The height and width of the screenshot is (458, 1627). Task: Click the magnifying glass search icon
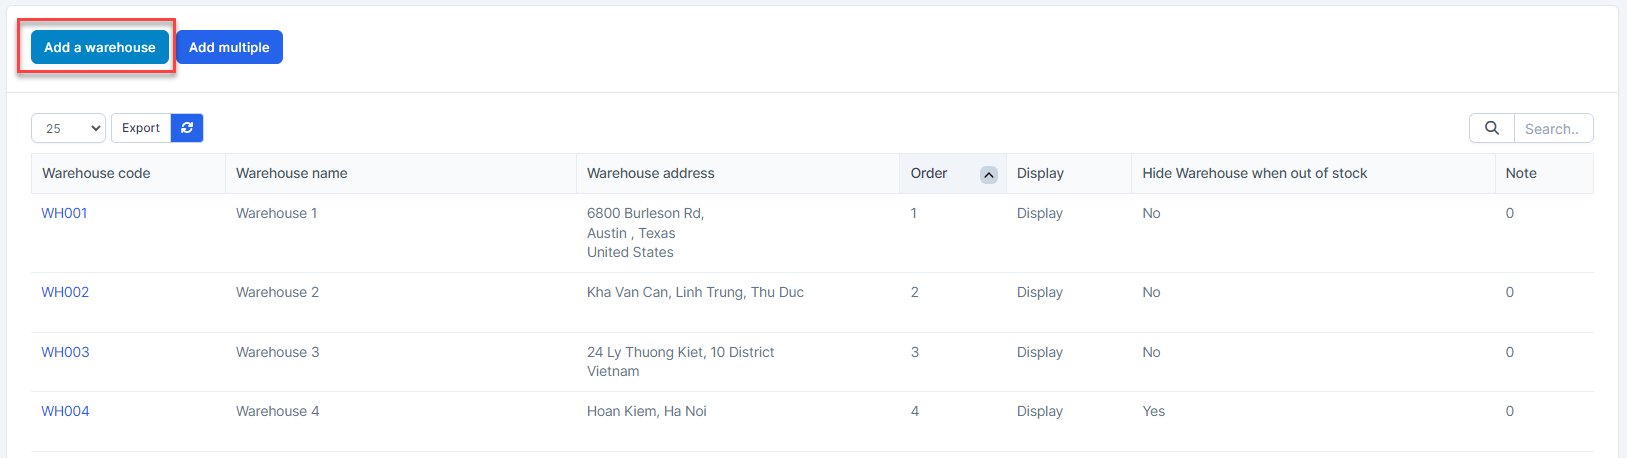pos(1491,128)
